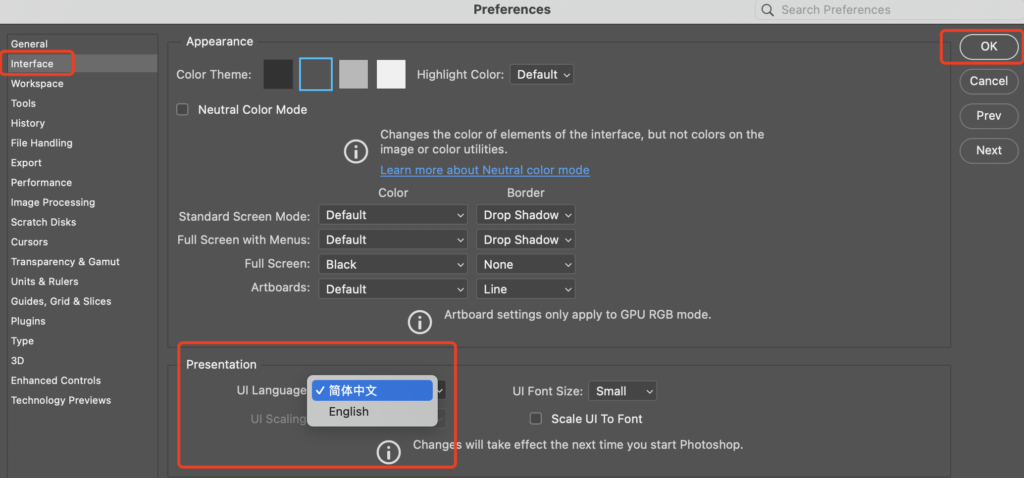Select the darkest color theme swatch
1024x478 pixels.
[x=278, y=74]
